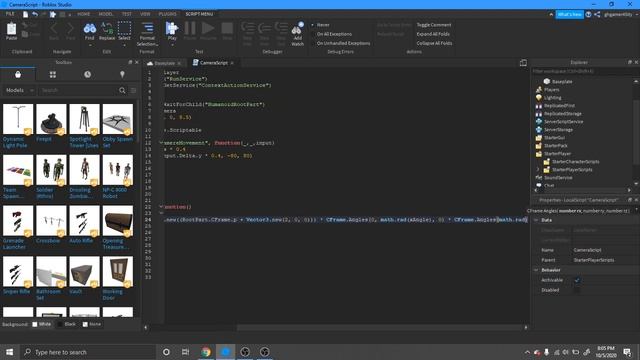The height and width of the screenshot is (360, 640).
Task: Click the Toolbox search magnifier icon
Action: (x=122, y=90)
